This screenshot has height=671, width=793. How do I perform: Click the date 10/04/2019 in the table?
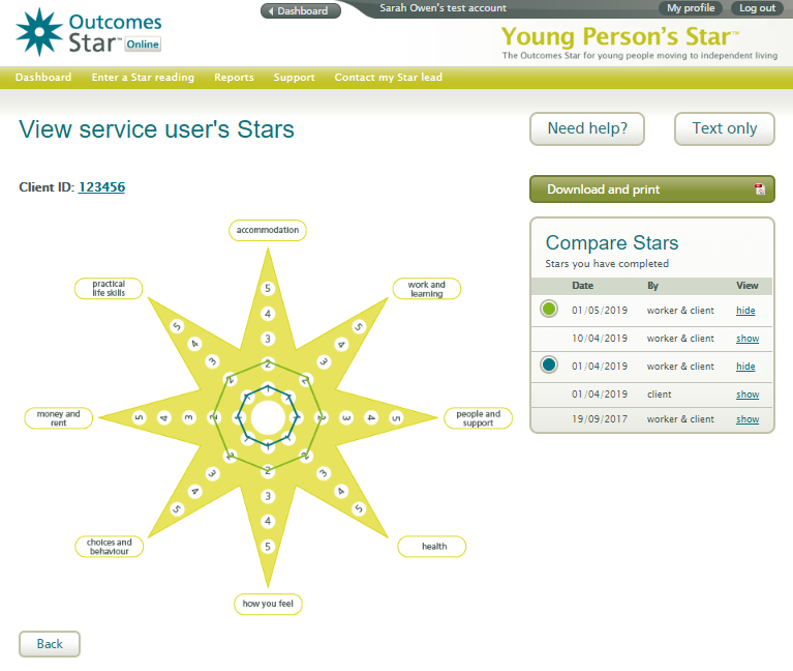click(599, 338)
